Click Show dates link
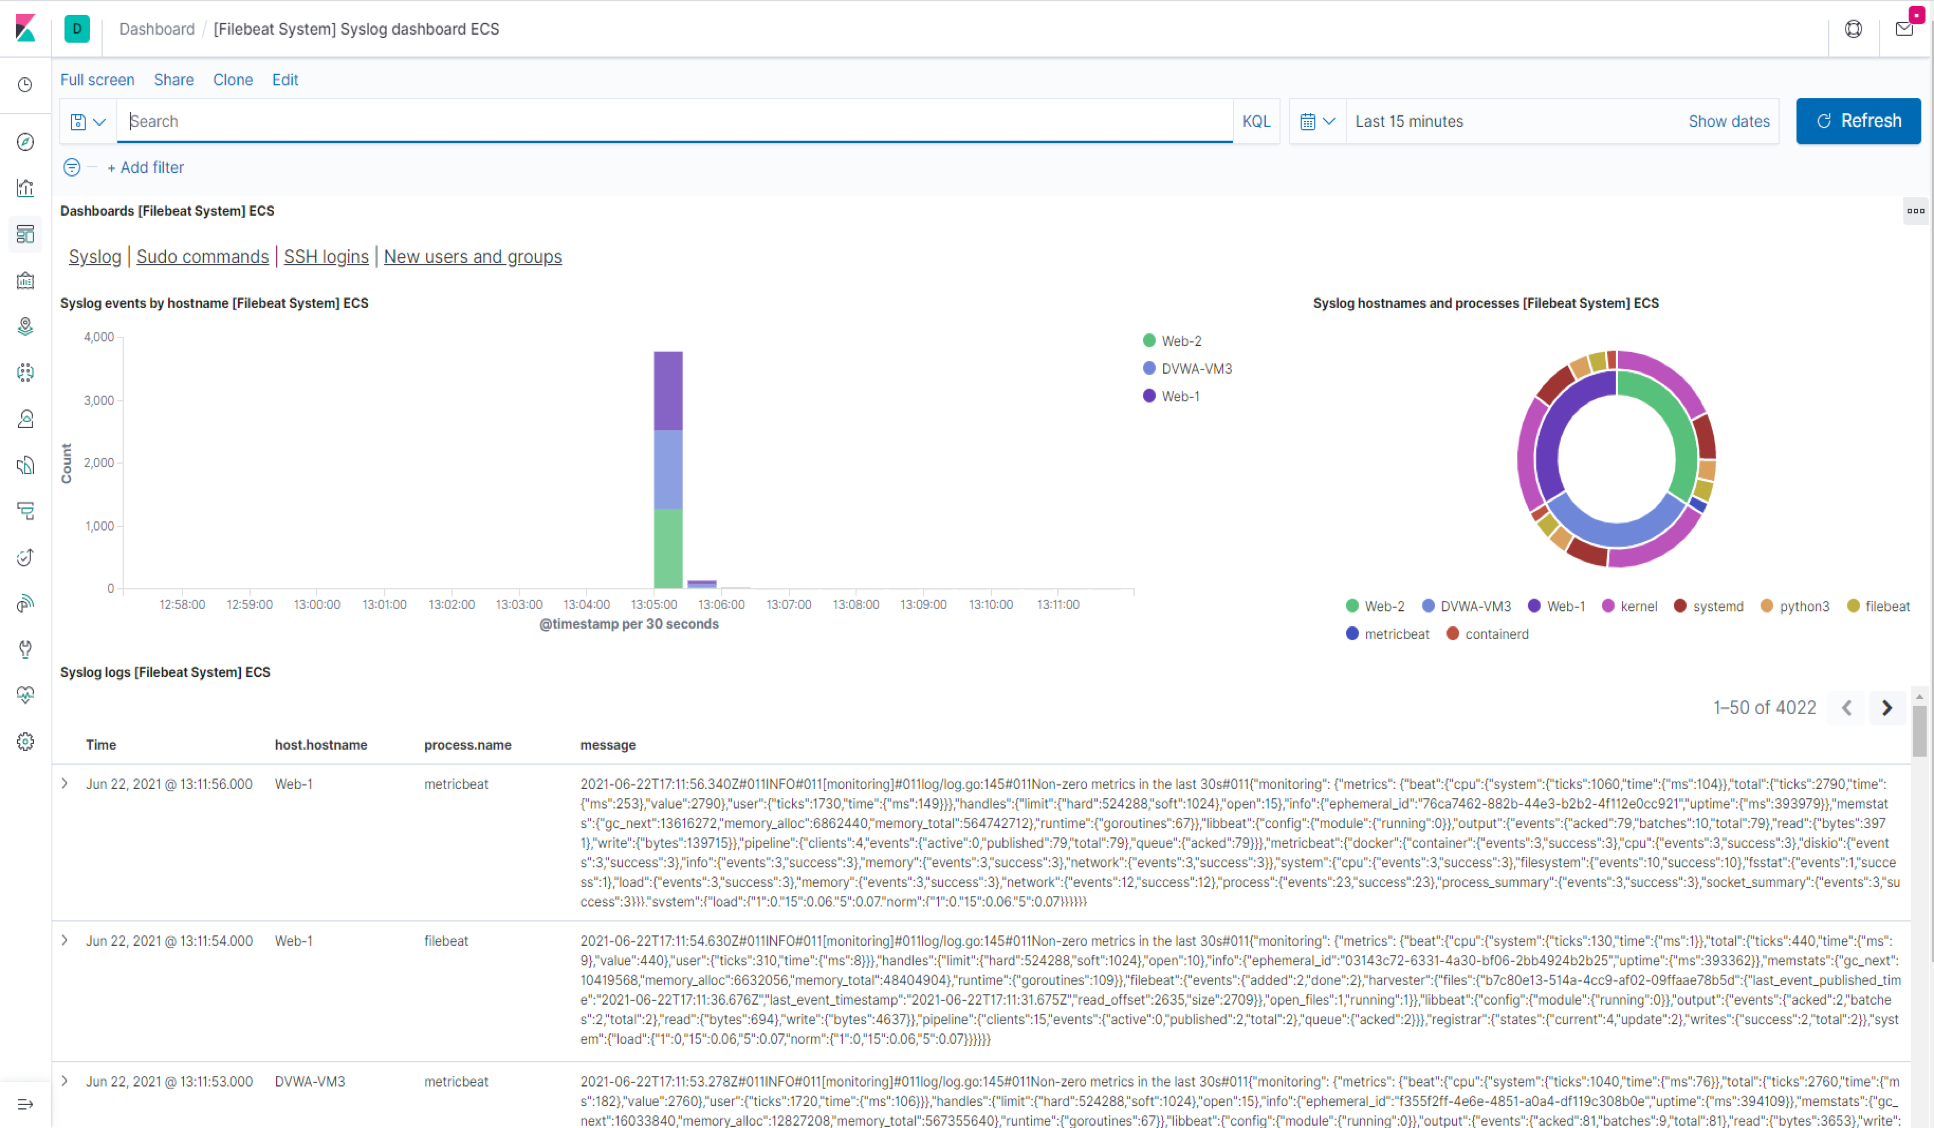 click(1729, 121)
